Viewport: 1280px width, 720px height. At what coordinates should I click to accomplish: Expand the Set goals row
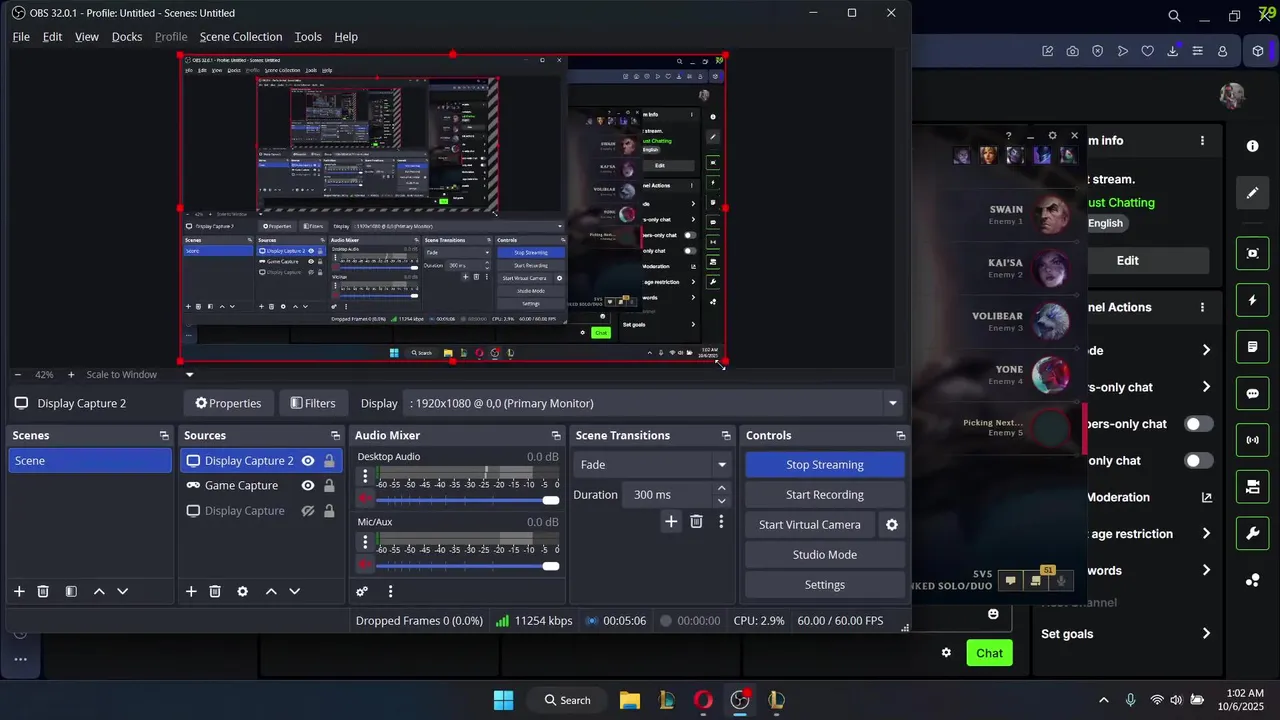point(1128,634)
